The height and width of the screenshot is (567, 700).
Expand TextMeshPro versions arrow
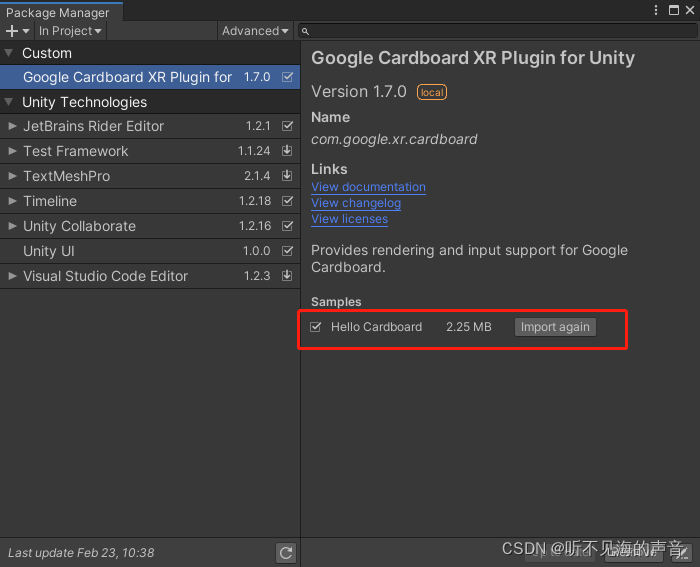12,176
